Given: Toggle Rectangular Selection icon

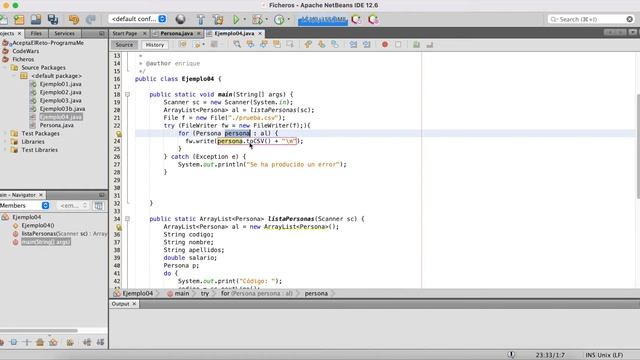Looking at the screenshot, I should 290,44.
